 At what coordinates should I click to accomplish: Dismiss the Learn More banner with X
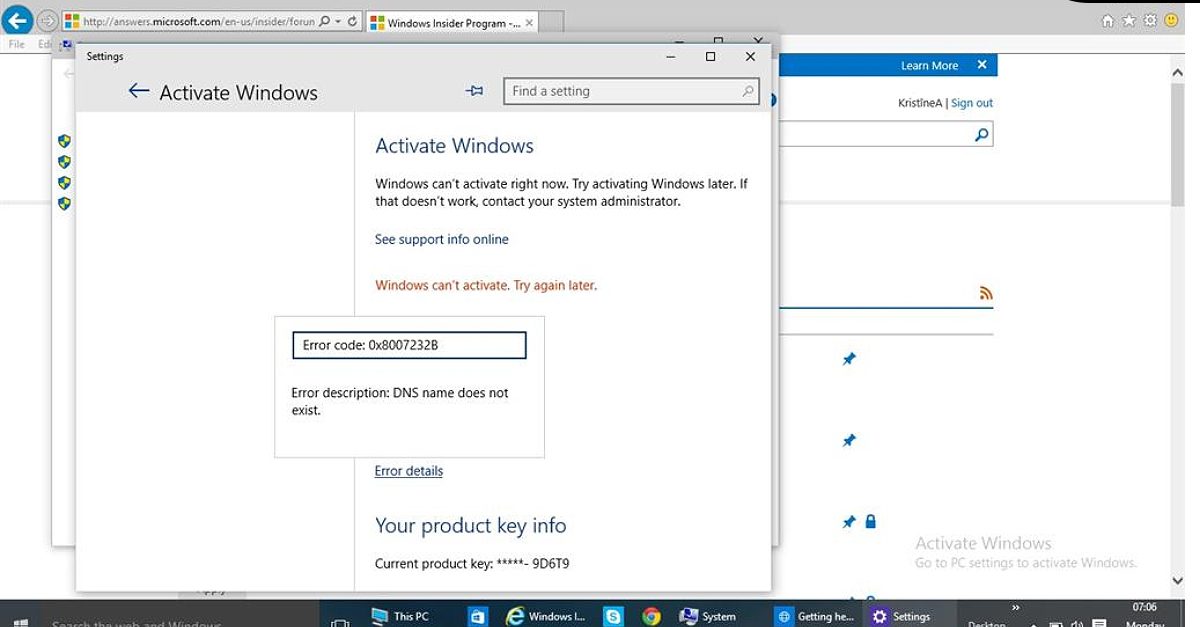pyautogui.click(x=982, y=65)
